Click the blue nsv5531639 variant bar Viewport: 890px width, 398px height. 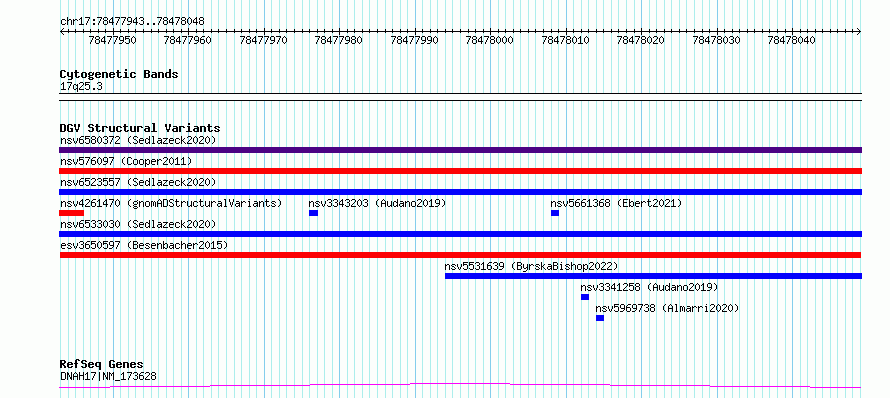click(x=653, y=276)
